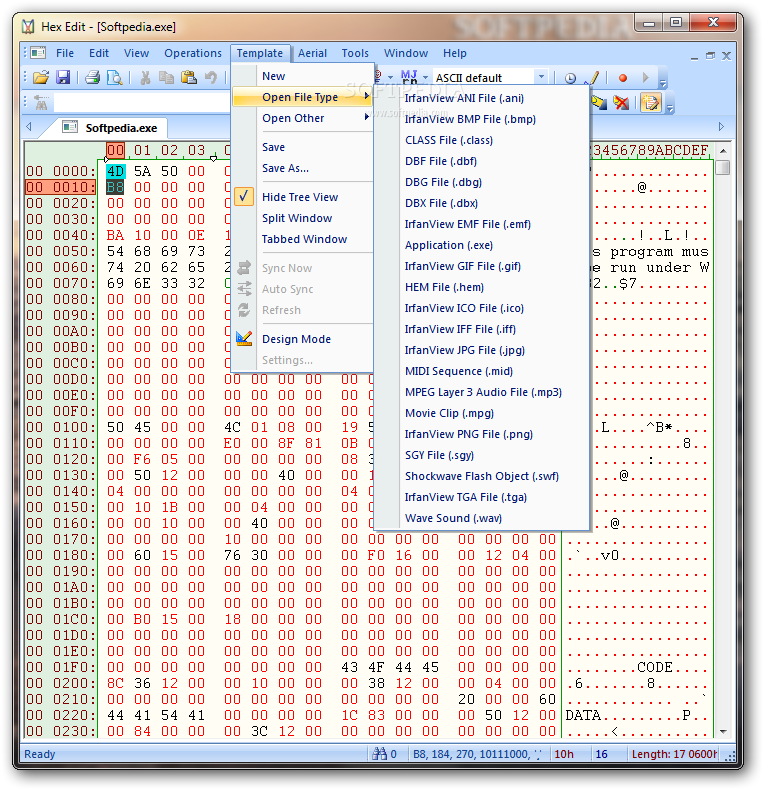The image size is (764, 790).
Task: Click the 4D hex byte at address 0000
Action: point(115,171)
